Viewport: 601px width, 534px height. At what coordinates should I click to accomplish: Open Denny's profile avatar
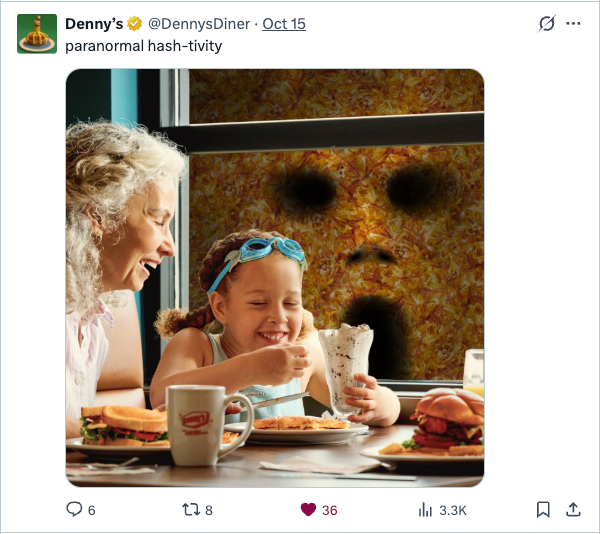coord(37,34)
